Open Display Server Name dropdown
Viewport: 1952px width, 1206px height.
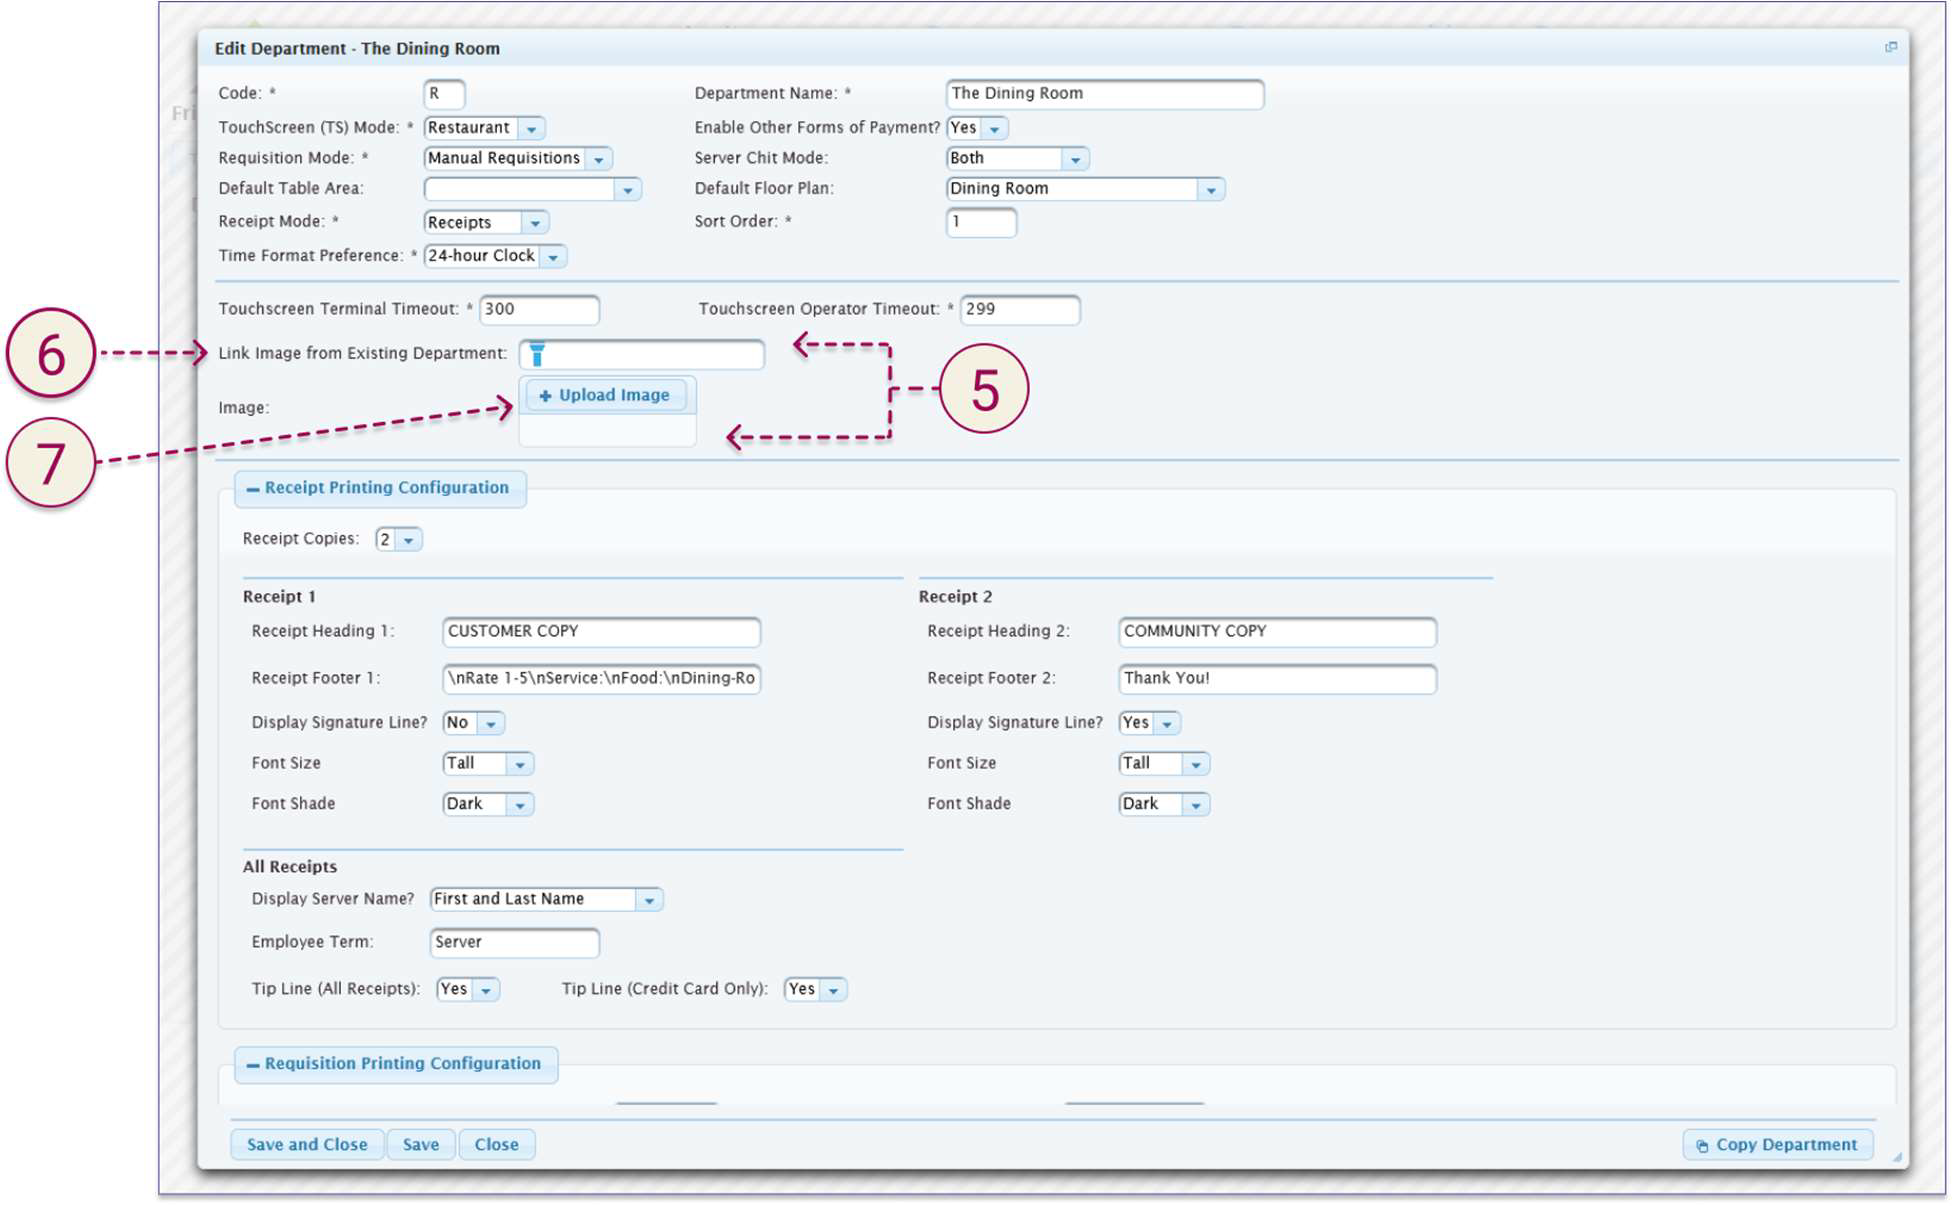pyautogui.click(x=649, y=900)
